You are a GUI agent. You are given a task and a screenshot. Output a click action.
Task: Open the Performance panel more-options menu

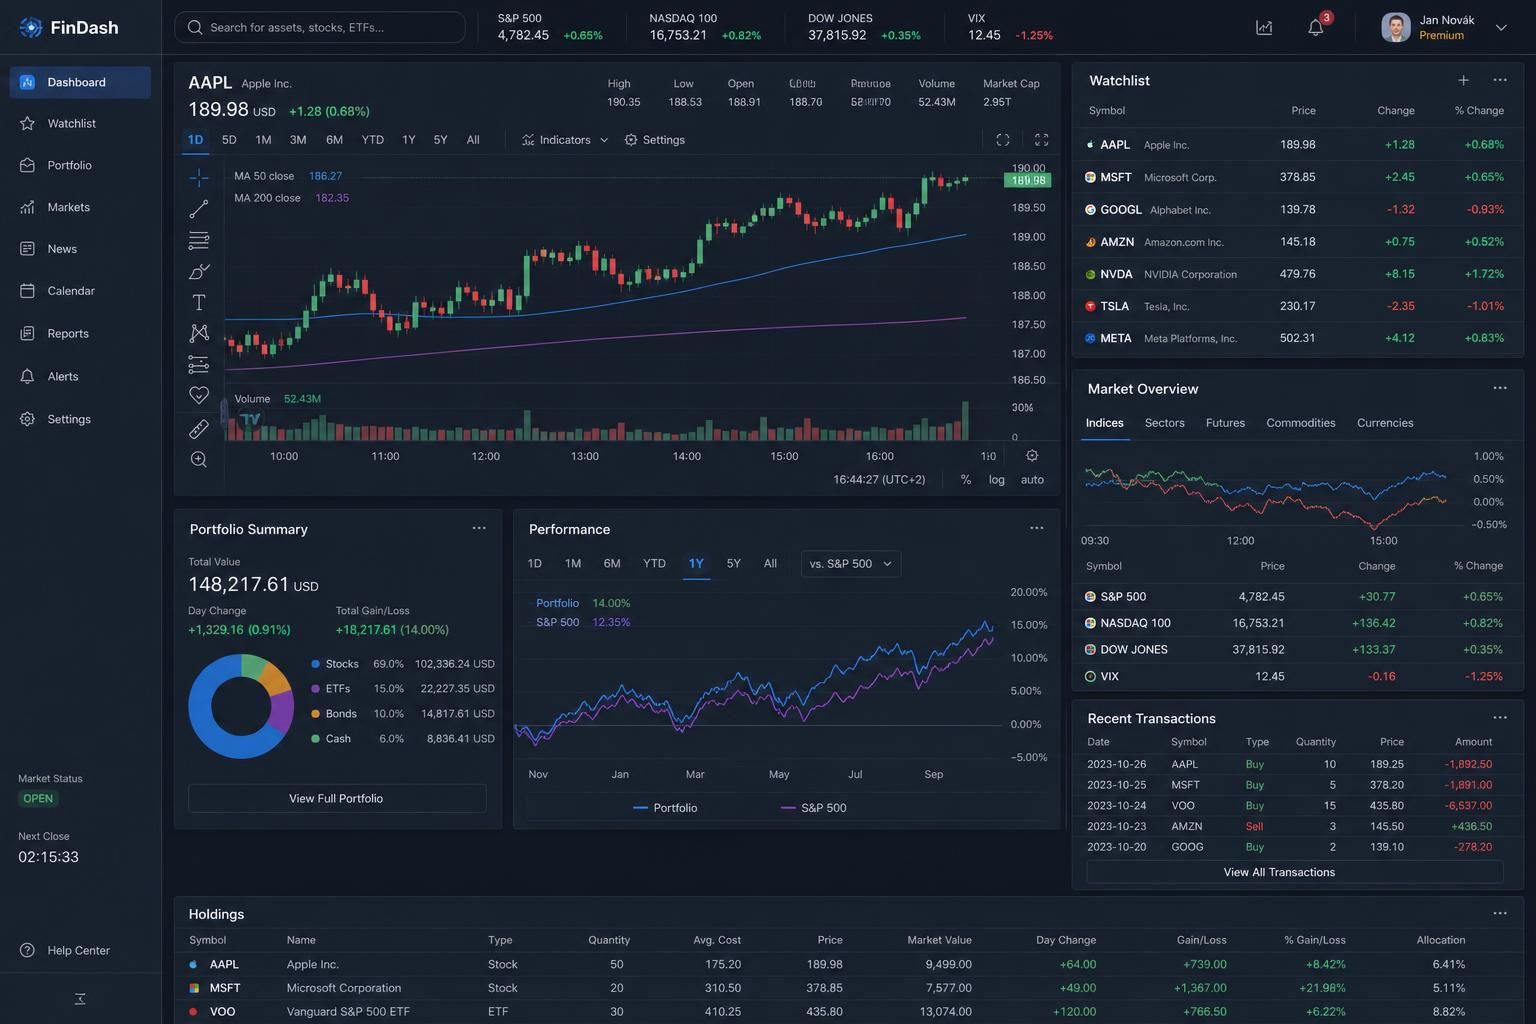(x=1037, y=528)
